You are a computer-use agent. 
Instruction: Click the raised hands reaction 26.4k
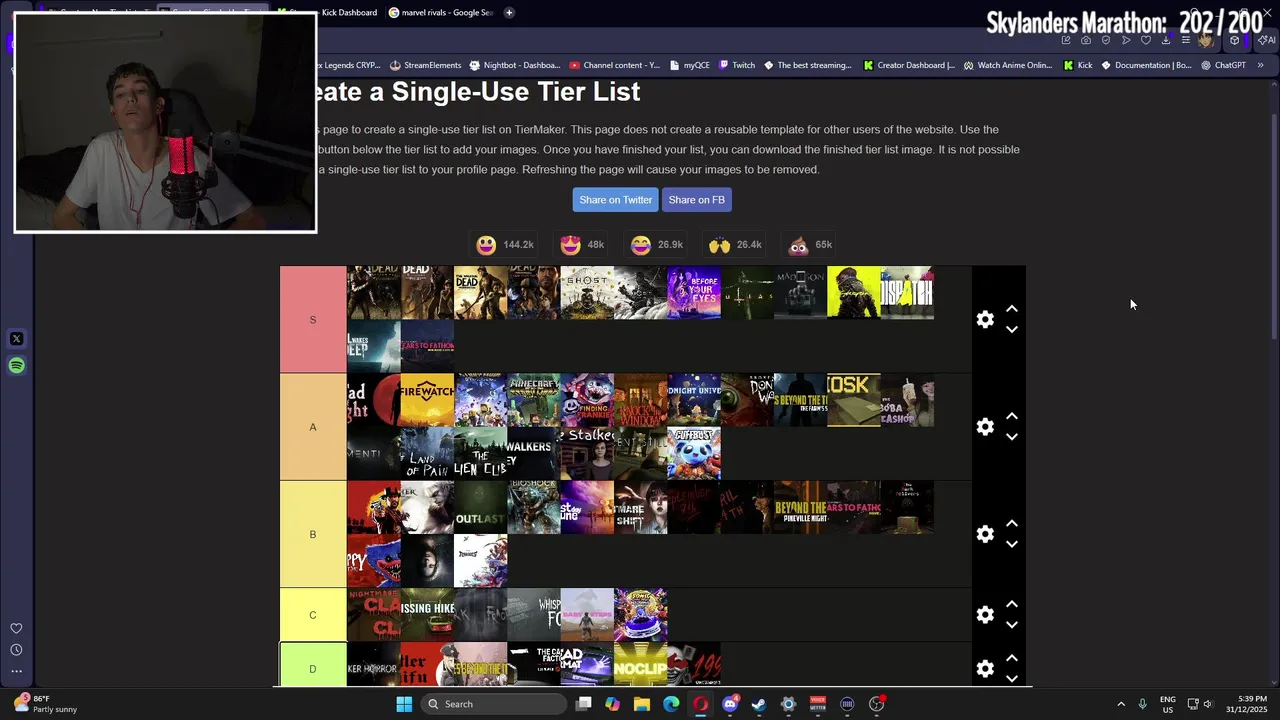(735, 245)
